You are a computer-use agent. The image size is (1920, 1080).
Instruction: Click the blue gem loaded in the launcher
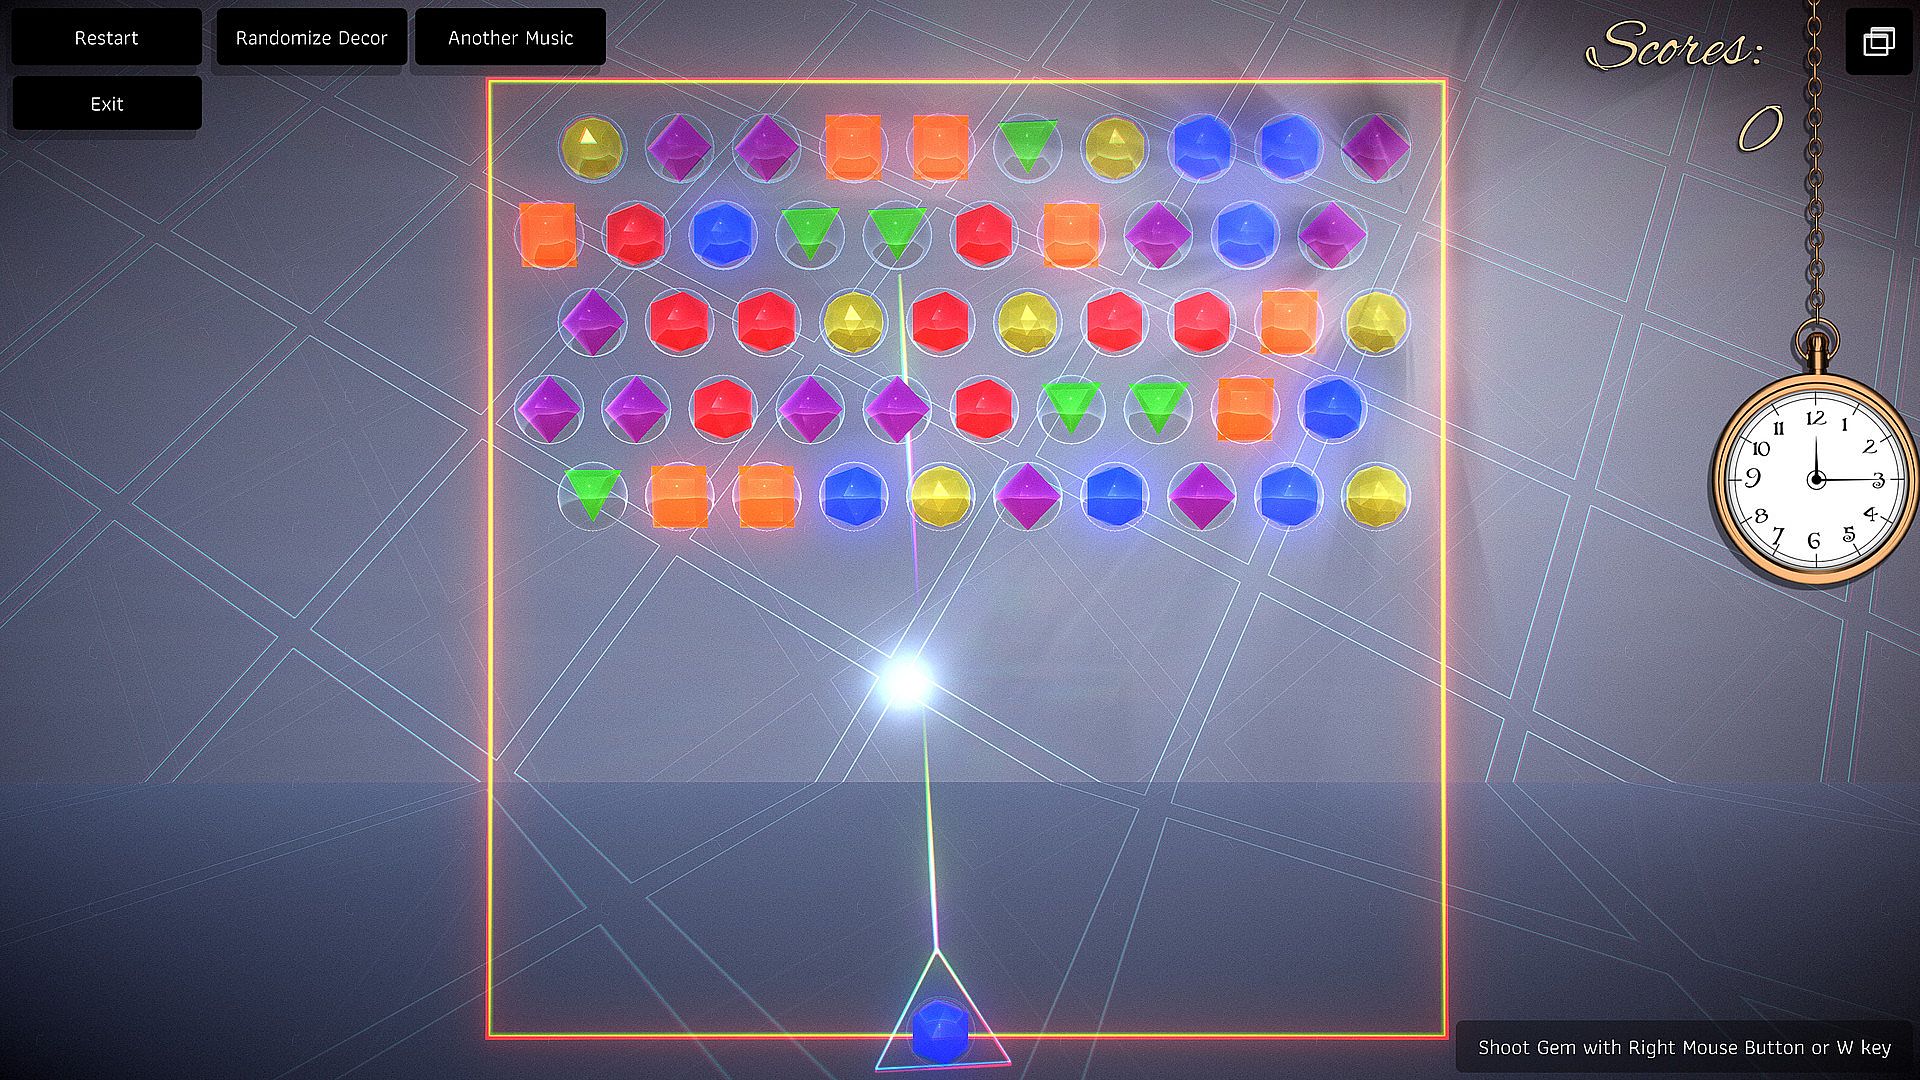pos(940,1030)
